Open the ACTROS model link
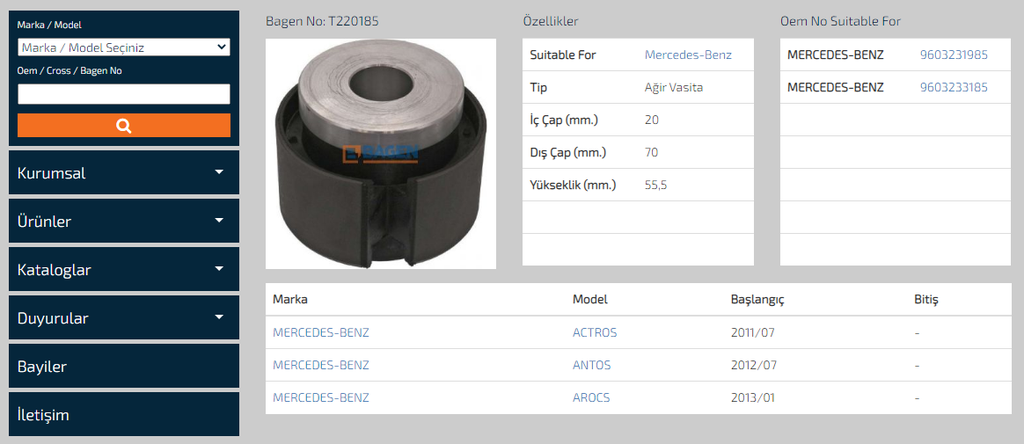 tap(594, 332)
